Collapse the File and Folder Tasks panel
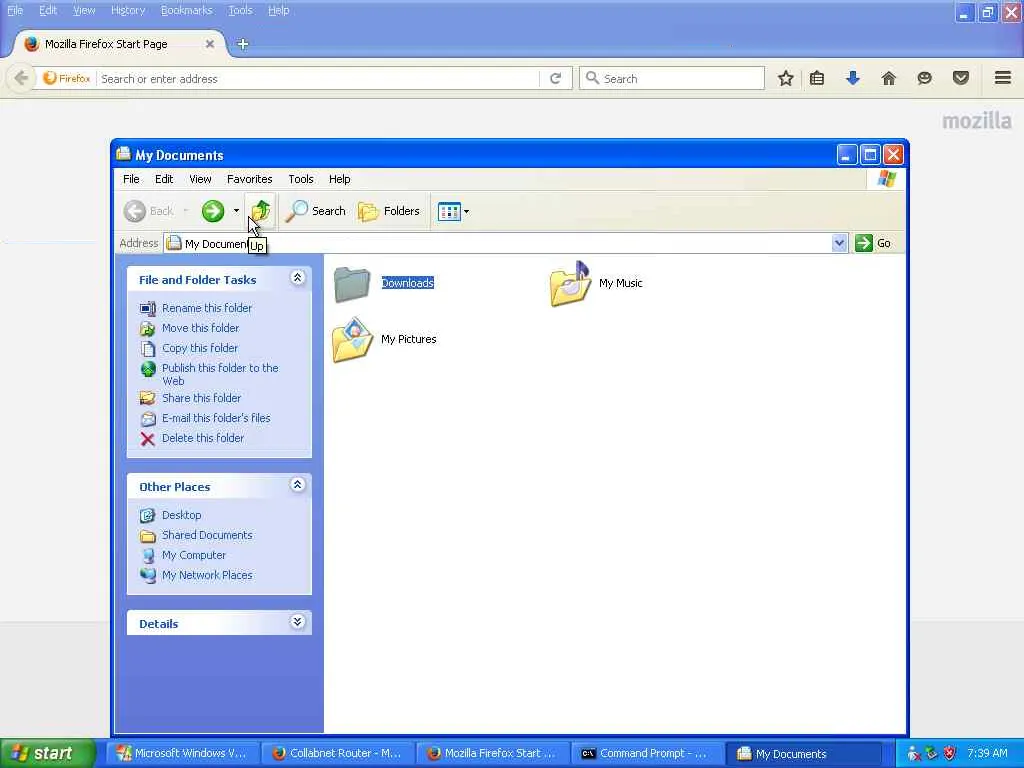This screenshot has height=768, width=1024. click(297, 278)
